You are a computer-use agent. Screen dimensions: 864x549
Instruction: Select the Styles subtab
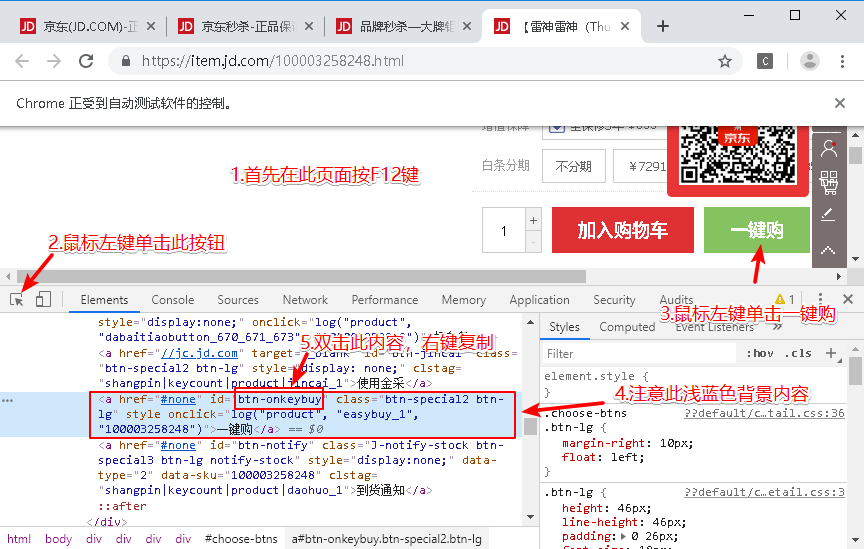(564, 327)
